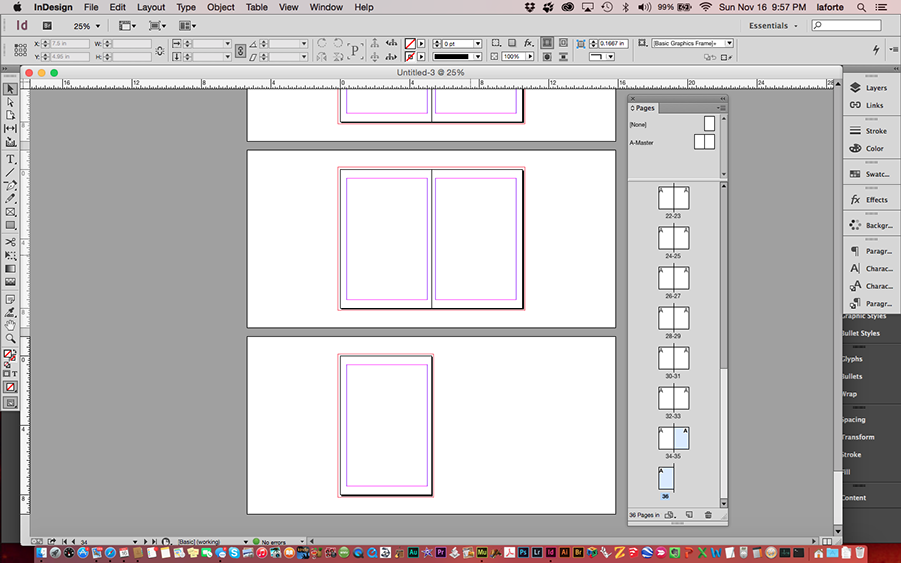This screenshot has width=901, height=563.
Task: Toggle Apply None in the Tools panel
Action: tap(10, 387)
